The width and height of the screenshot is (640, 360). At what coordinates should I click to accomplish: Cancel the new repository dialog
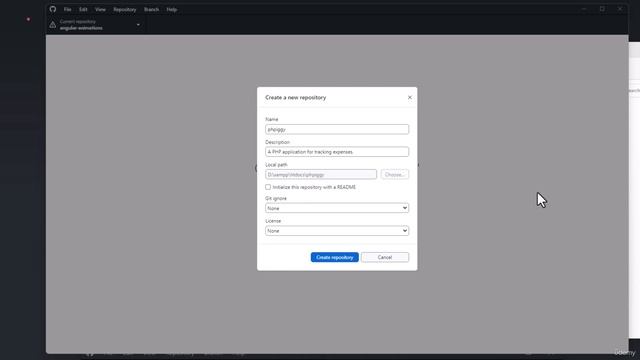pos(385,257)
